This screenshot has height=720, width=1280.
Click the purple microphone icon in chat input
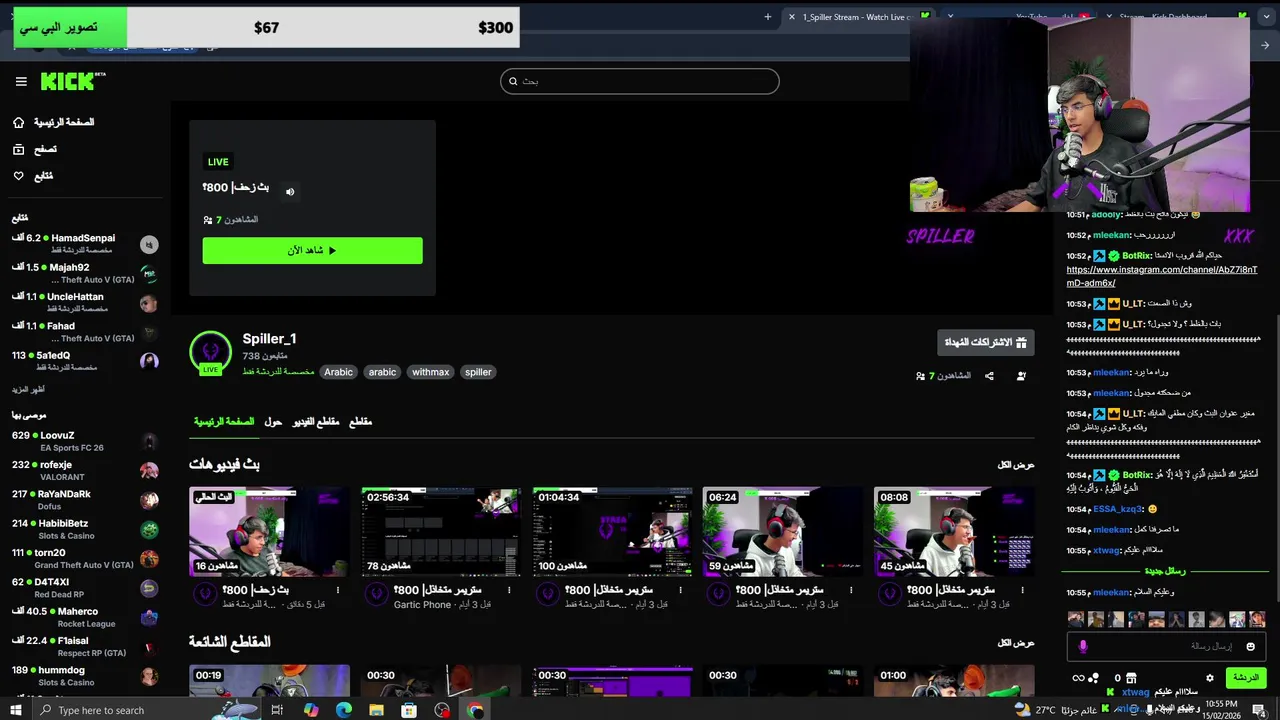tap(1082, 647)
